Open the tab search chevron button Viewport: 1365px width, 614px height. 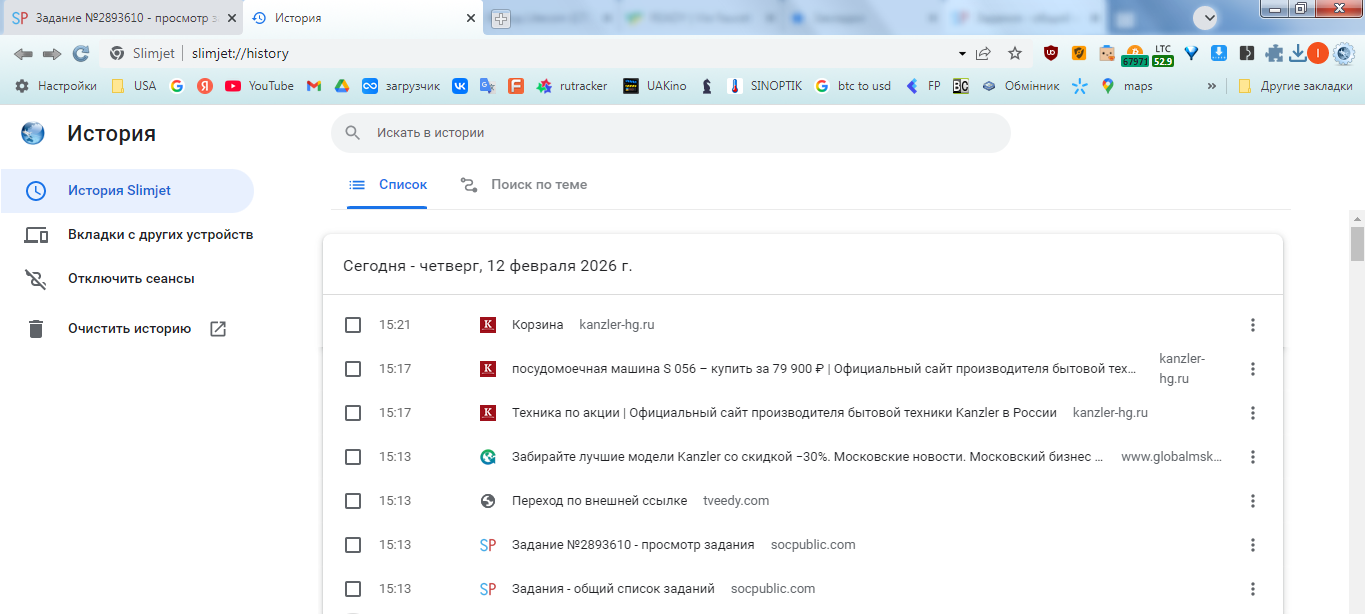(1207, 17)
